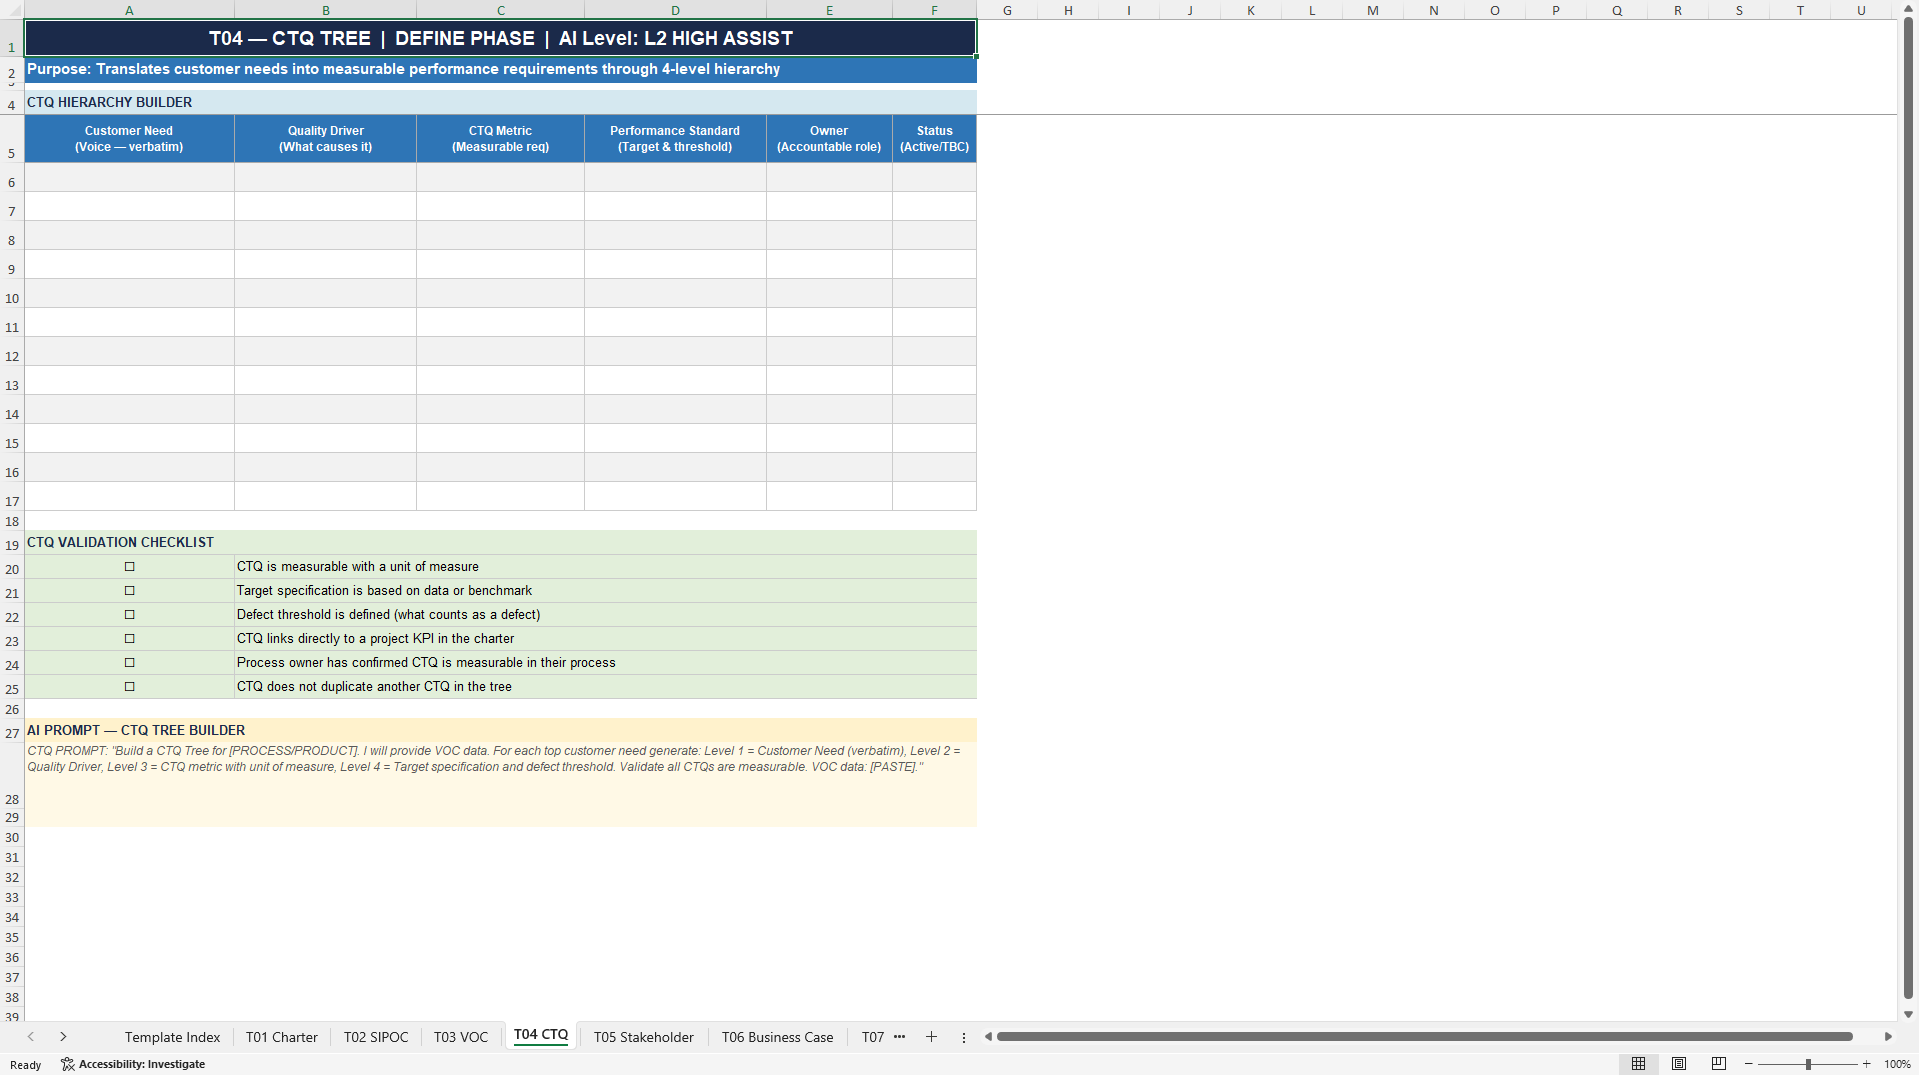Select all cells using corner triangle

pyautogui.click(x=12, y=10)
